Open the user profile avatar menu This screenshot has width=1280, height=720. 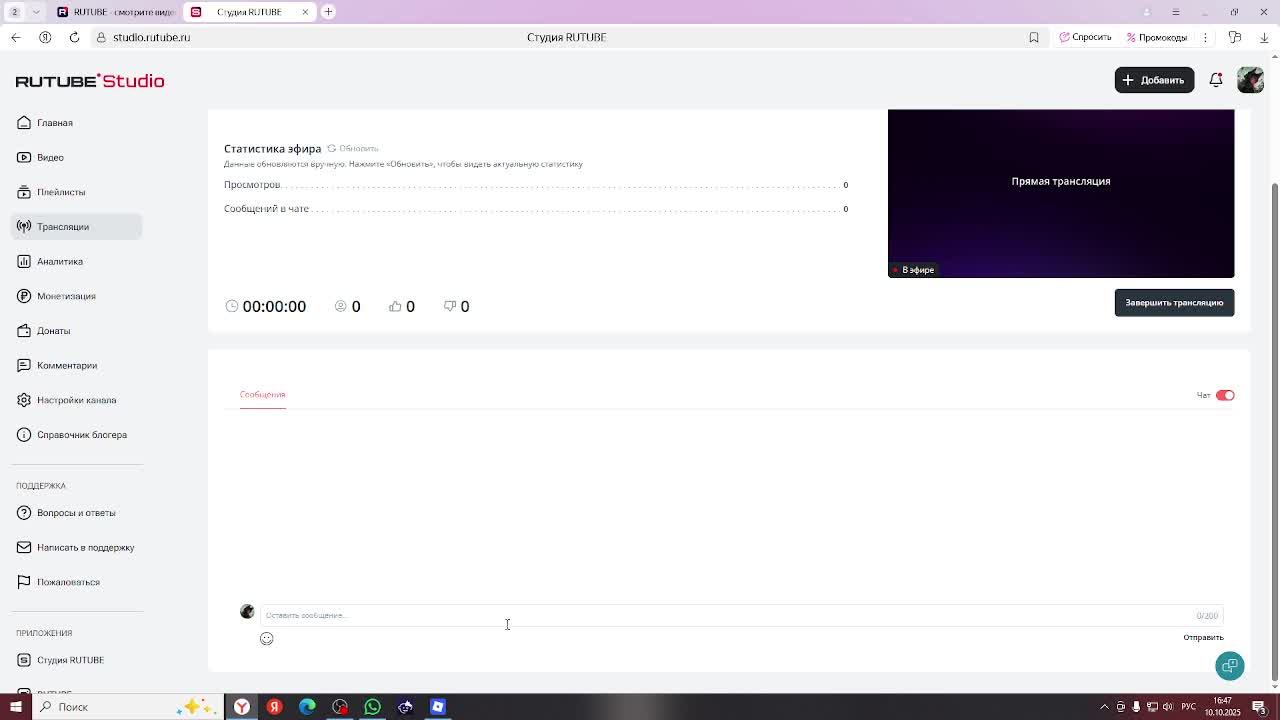[x=1250, y=80]
